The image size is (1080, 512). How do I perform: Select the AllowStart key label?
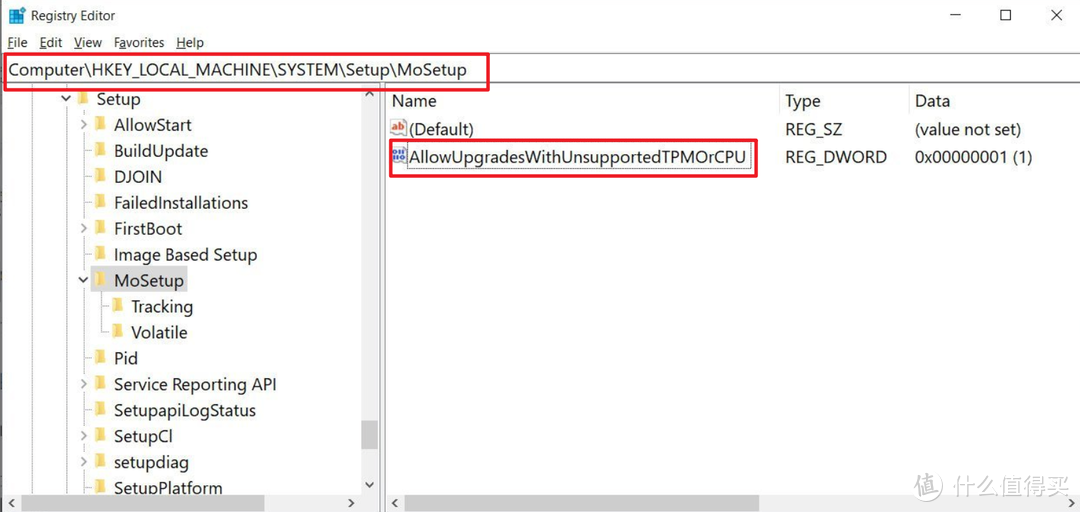coord(153,125)
